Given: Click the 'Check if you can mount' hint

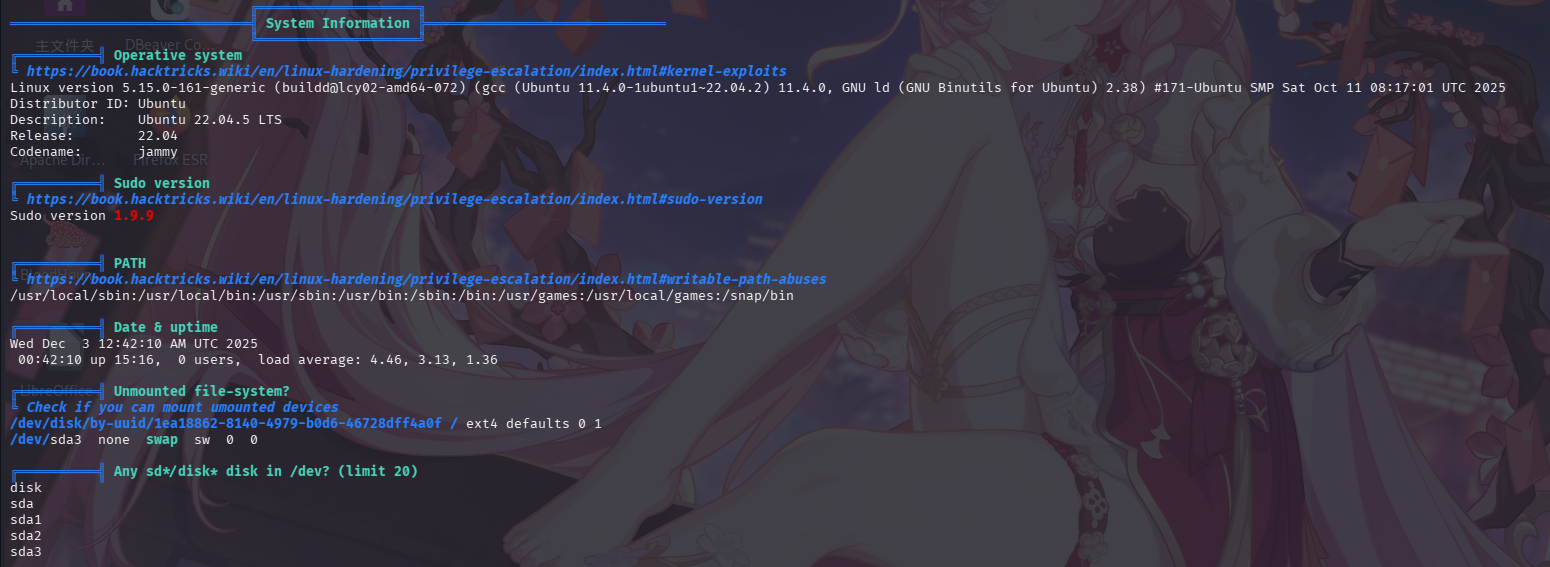Looking at the screenshot, I should tap(182, 408).
